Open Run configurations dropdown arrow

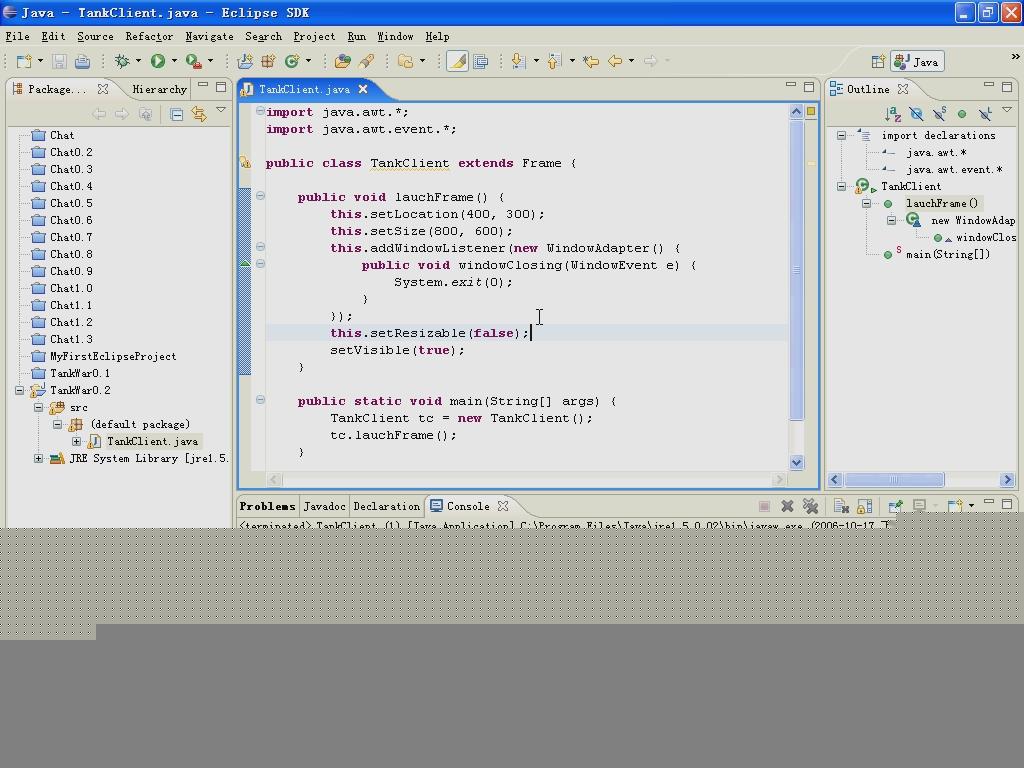(174, 61)
